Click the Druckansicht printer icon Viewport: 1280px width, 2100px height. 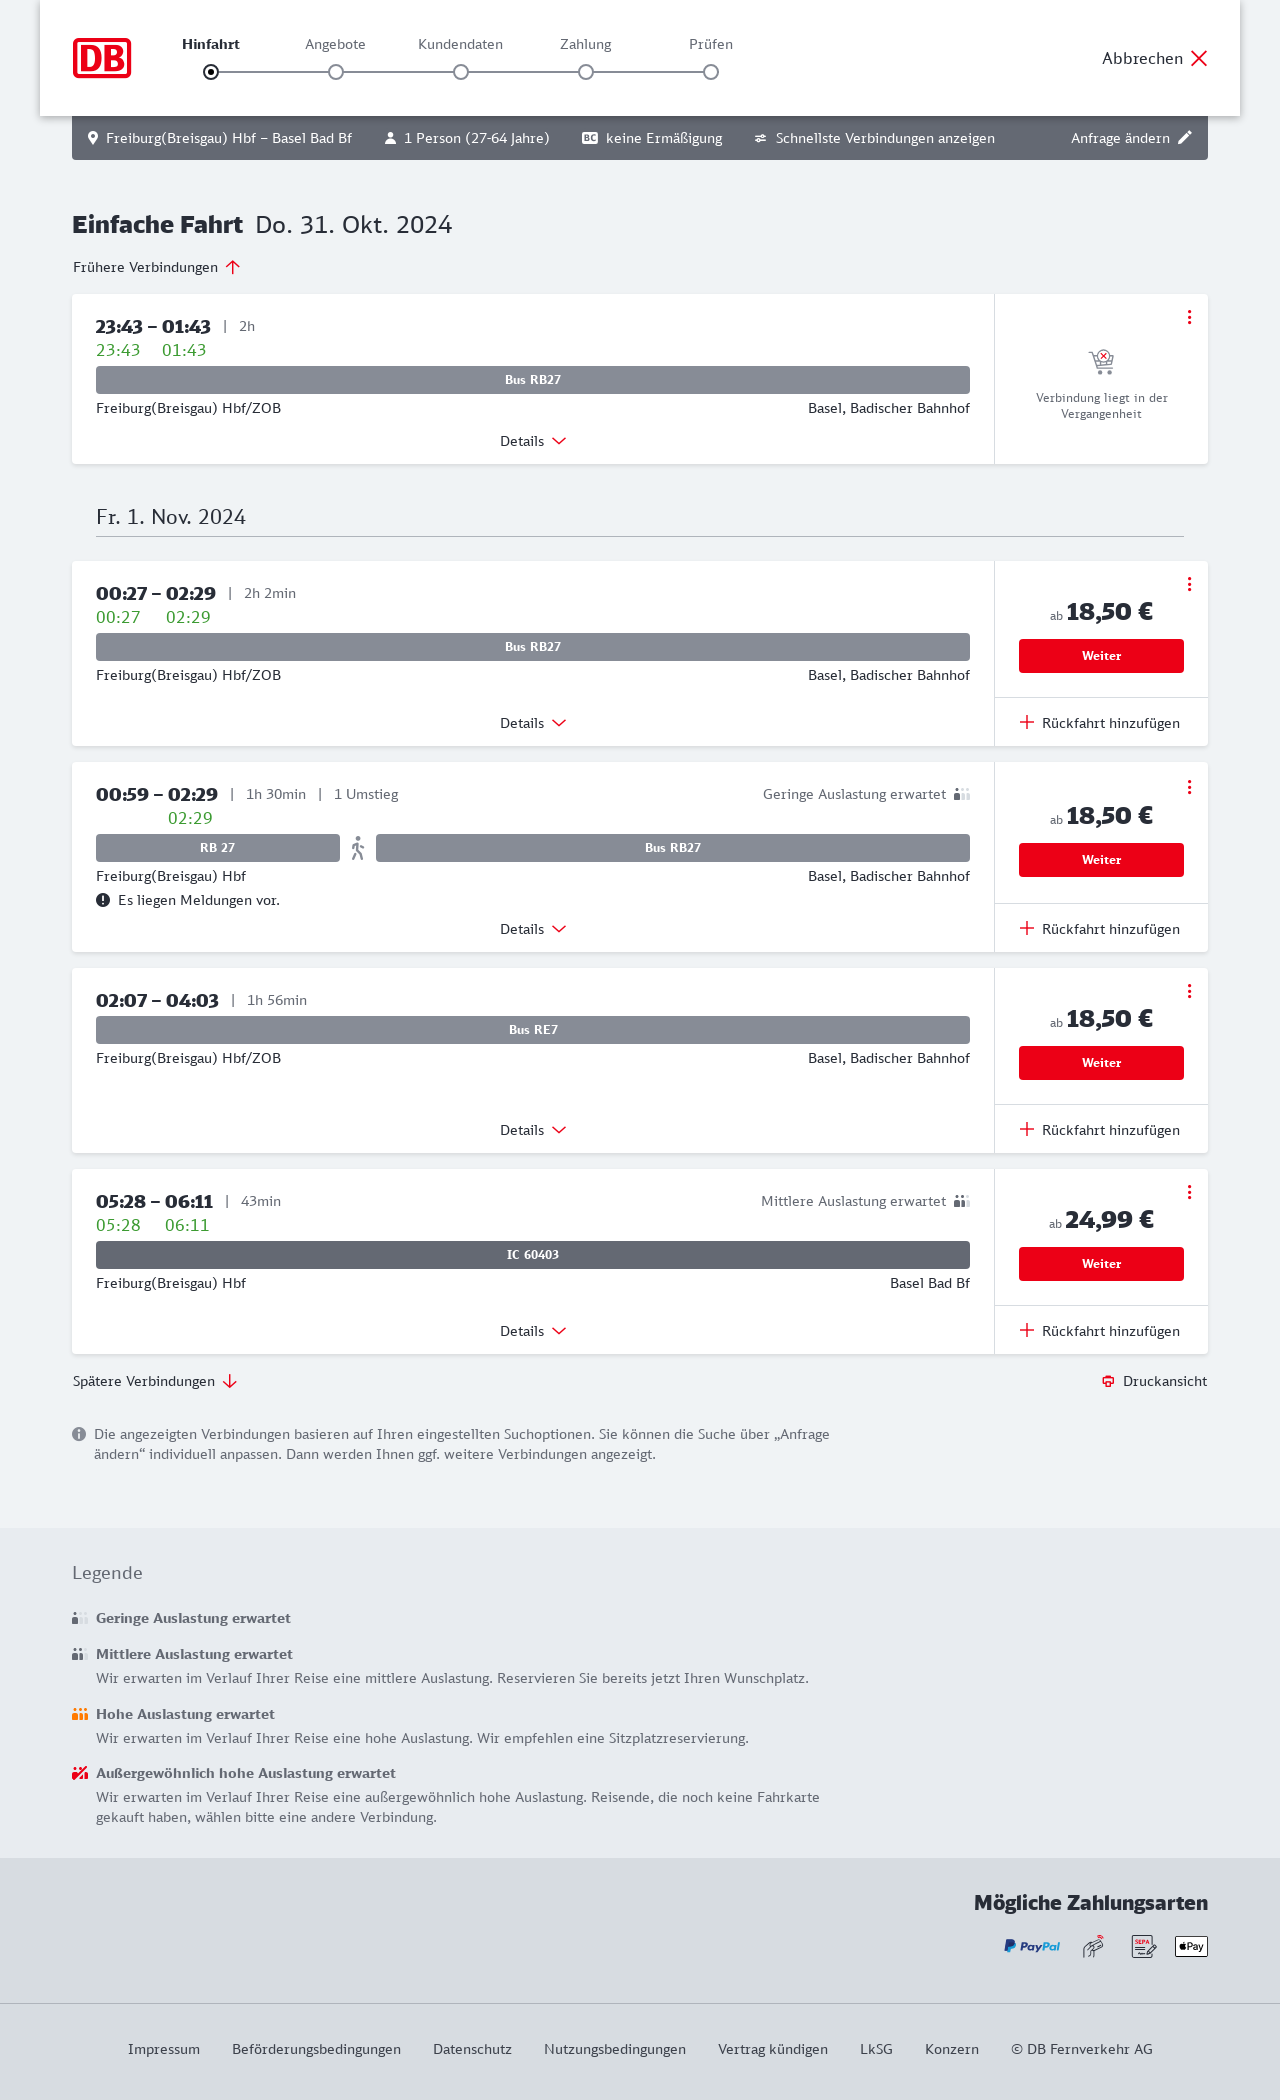[1108, 1381]
